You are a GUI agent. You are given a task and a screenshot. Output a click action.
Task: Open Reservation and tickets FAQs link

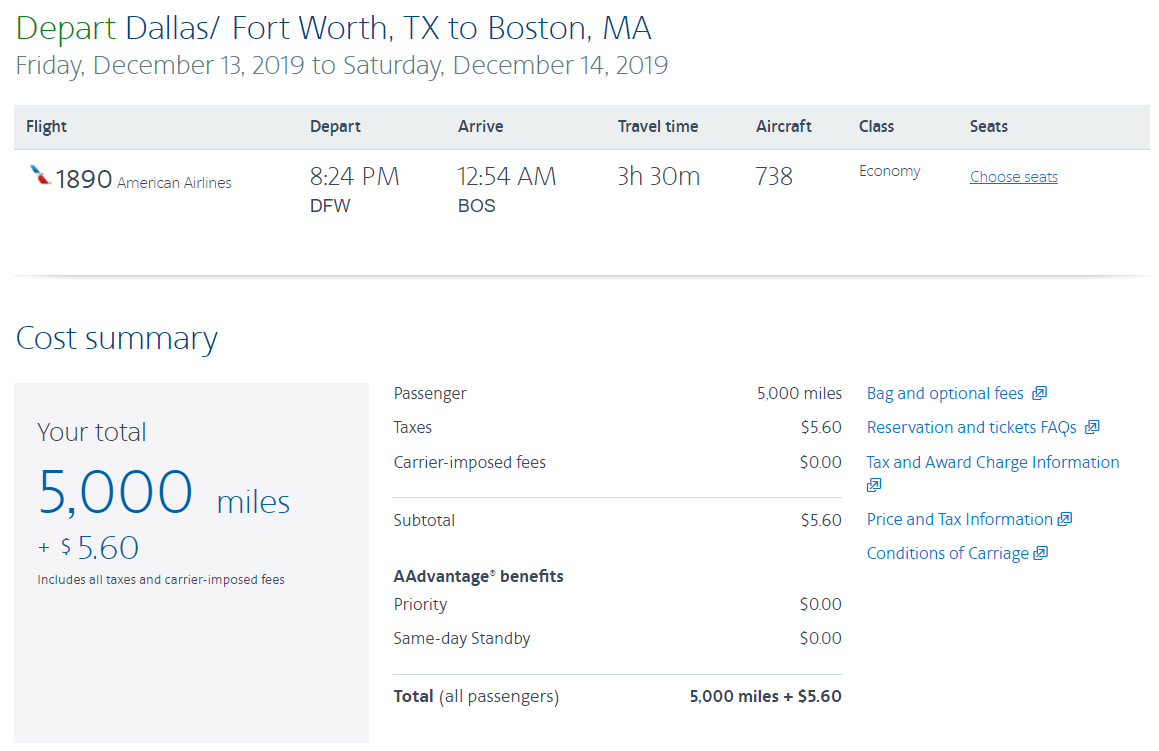tap(971, 427)
